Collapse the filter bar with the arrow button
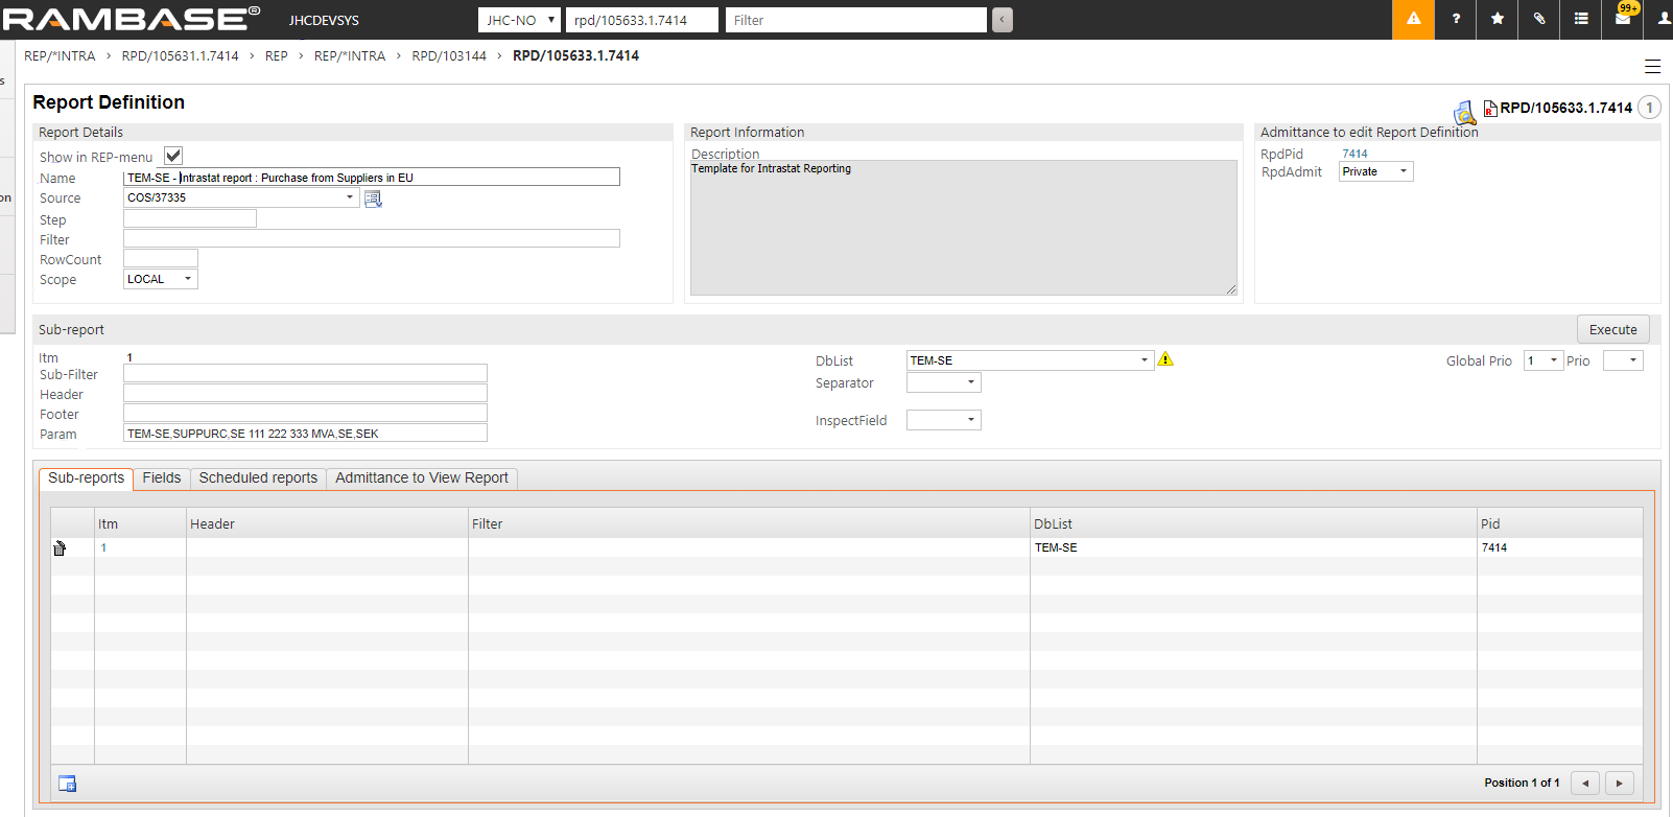Viewport: 1673px width, 817px height. pos(1002,20)
